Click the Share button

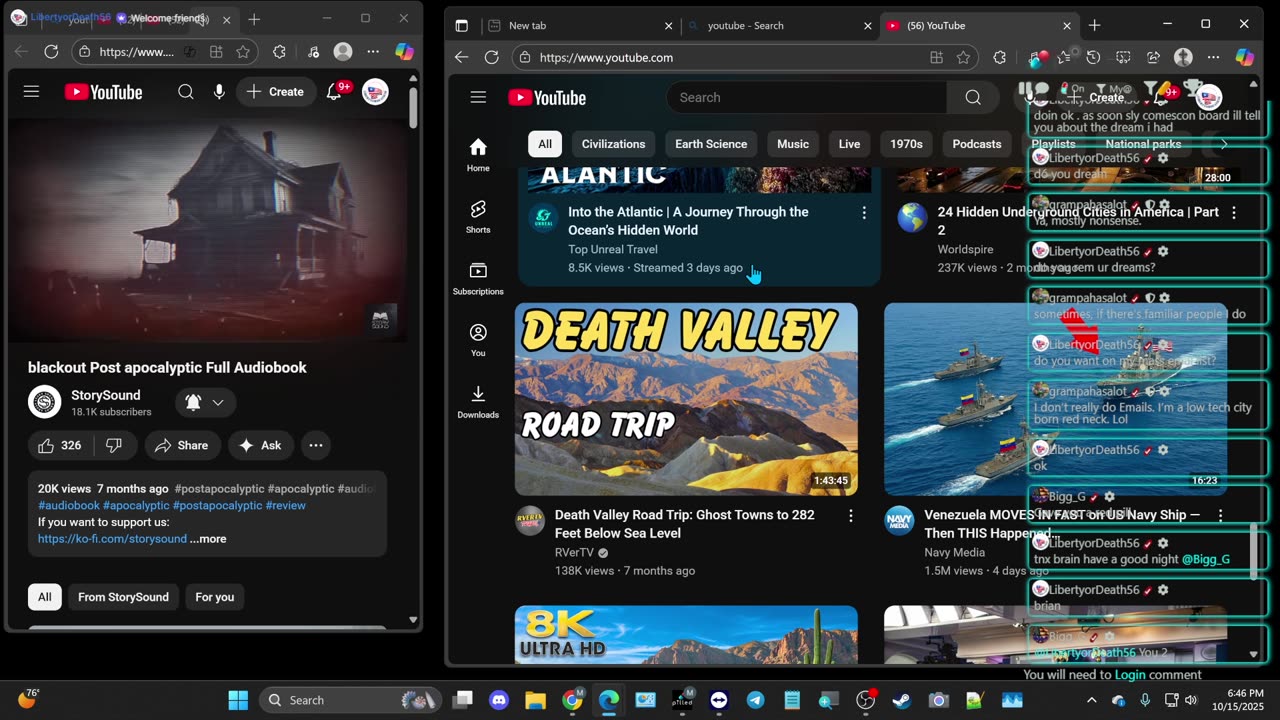(x=181, y=445)
